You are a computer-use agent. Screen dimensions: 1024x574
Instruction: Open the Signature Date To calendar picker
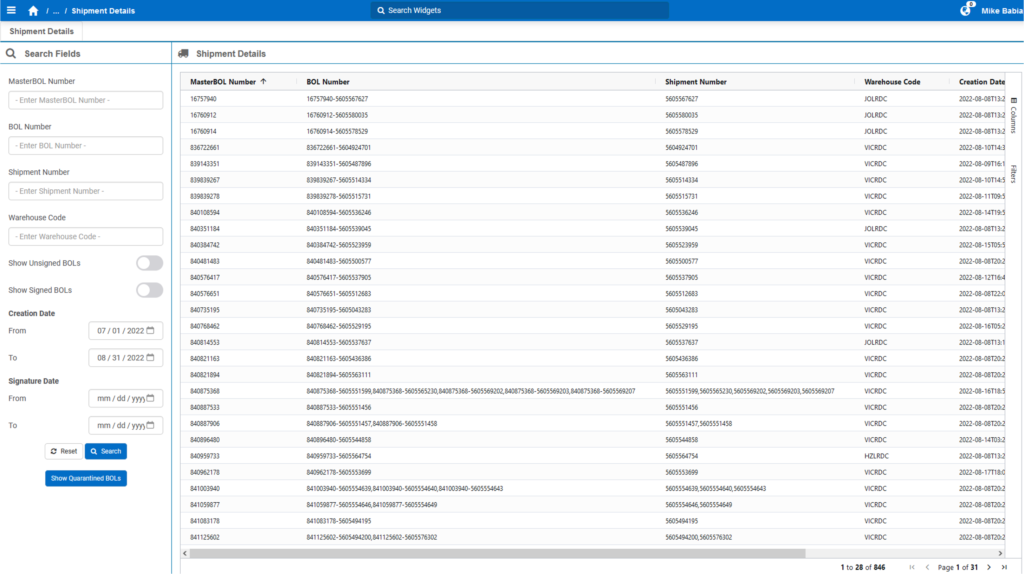click(x=151, y=425)
